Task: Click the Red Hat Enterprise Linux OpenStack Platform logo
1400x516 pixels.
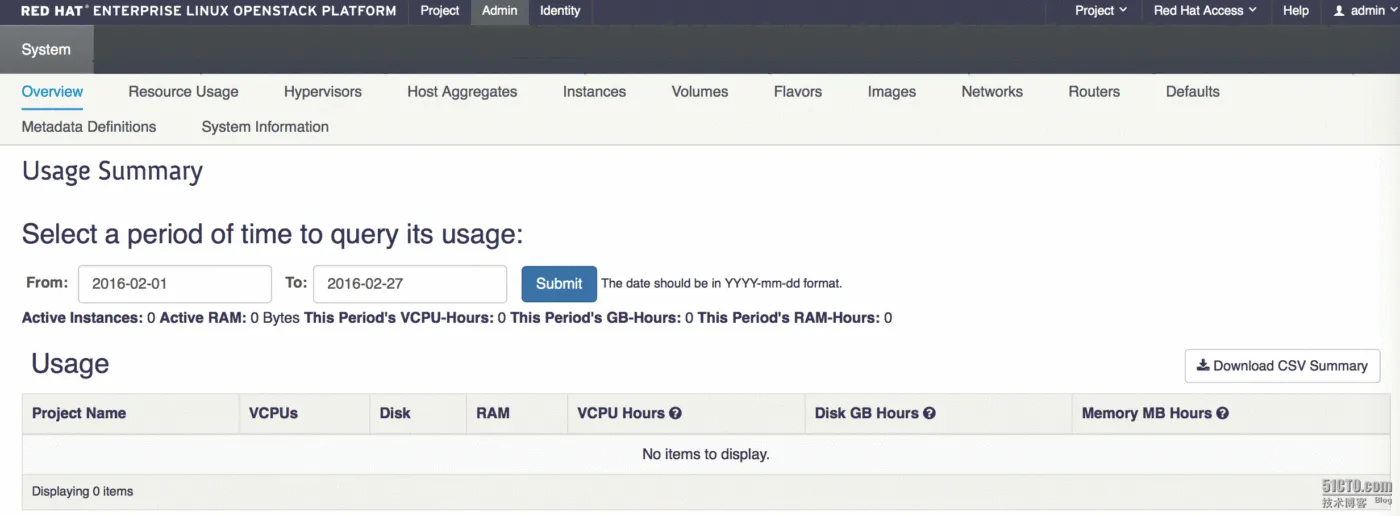Action: pos(208,11)
